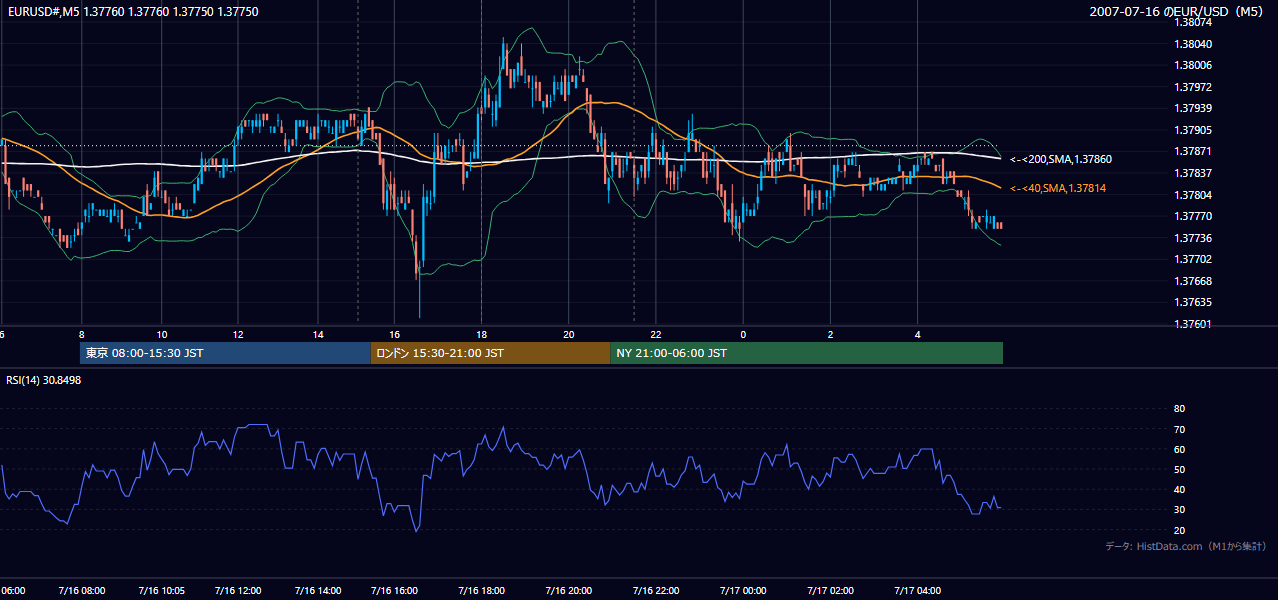Click the hour 22 tick under the chart
The height and width of the screenshot is (600, 1278).
tap(656, 334)
